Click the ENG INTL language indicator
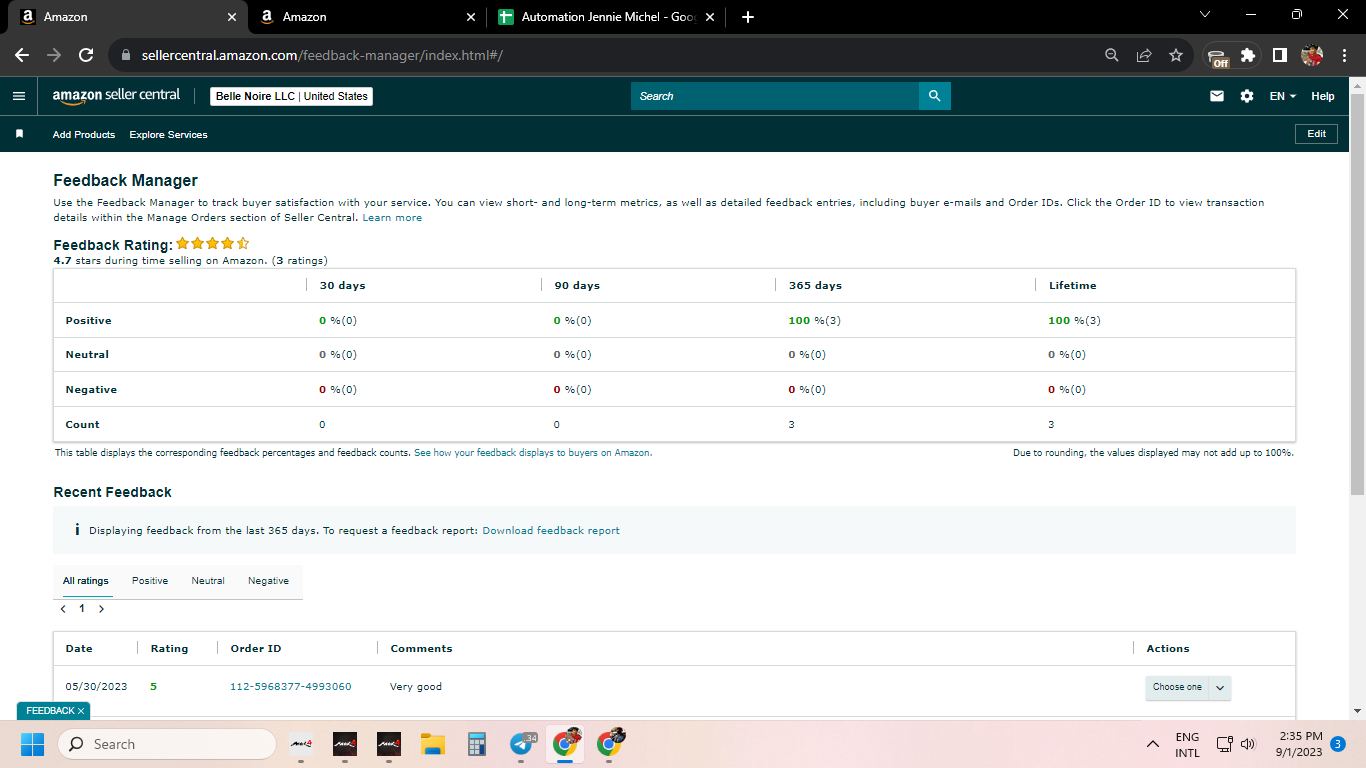This screenshot has width=1366, height=768. pyautogui.click(x=1188, y=744)
